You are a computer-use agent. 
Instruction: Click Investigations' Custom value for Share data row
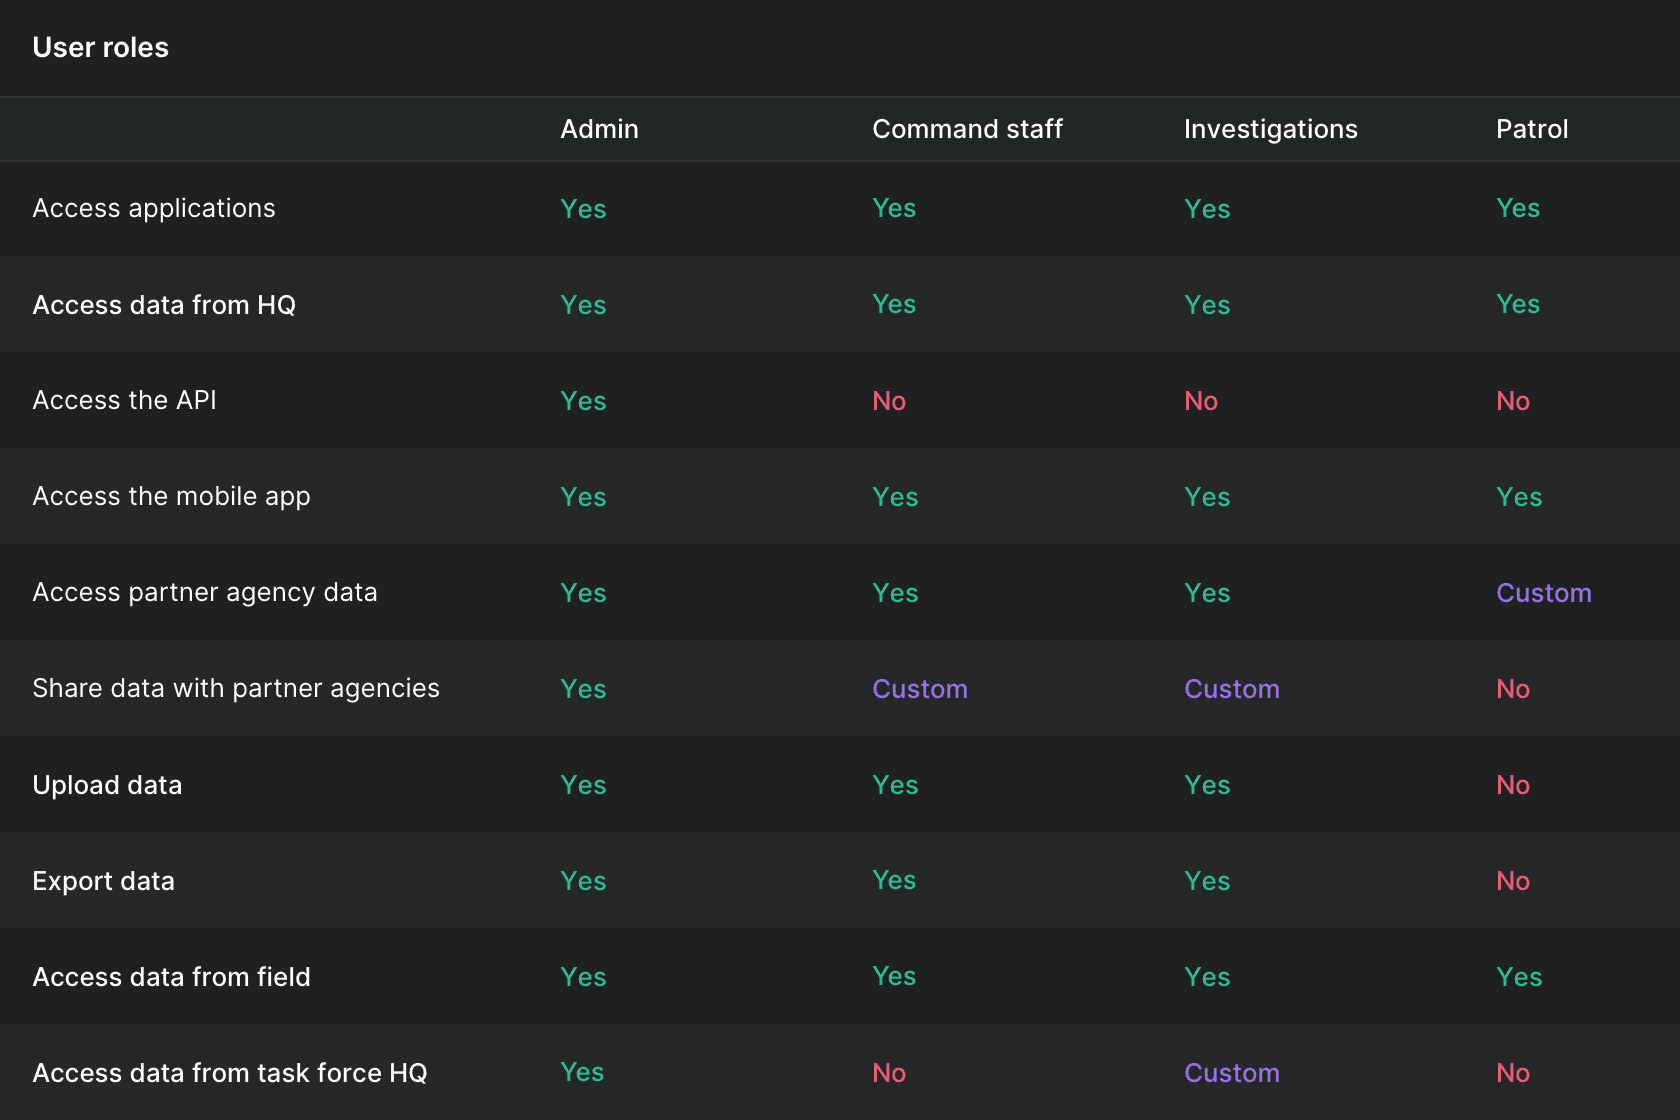(x=1231, y=689)
